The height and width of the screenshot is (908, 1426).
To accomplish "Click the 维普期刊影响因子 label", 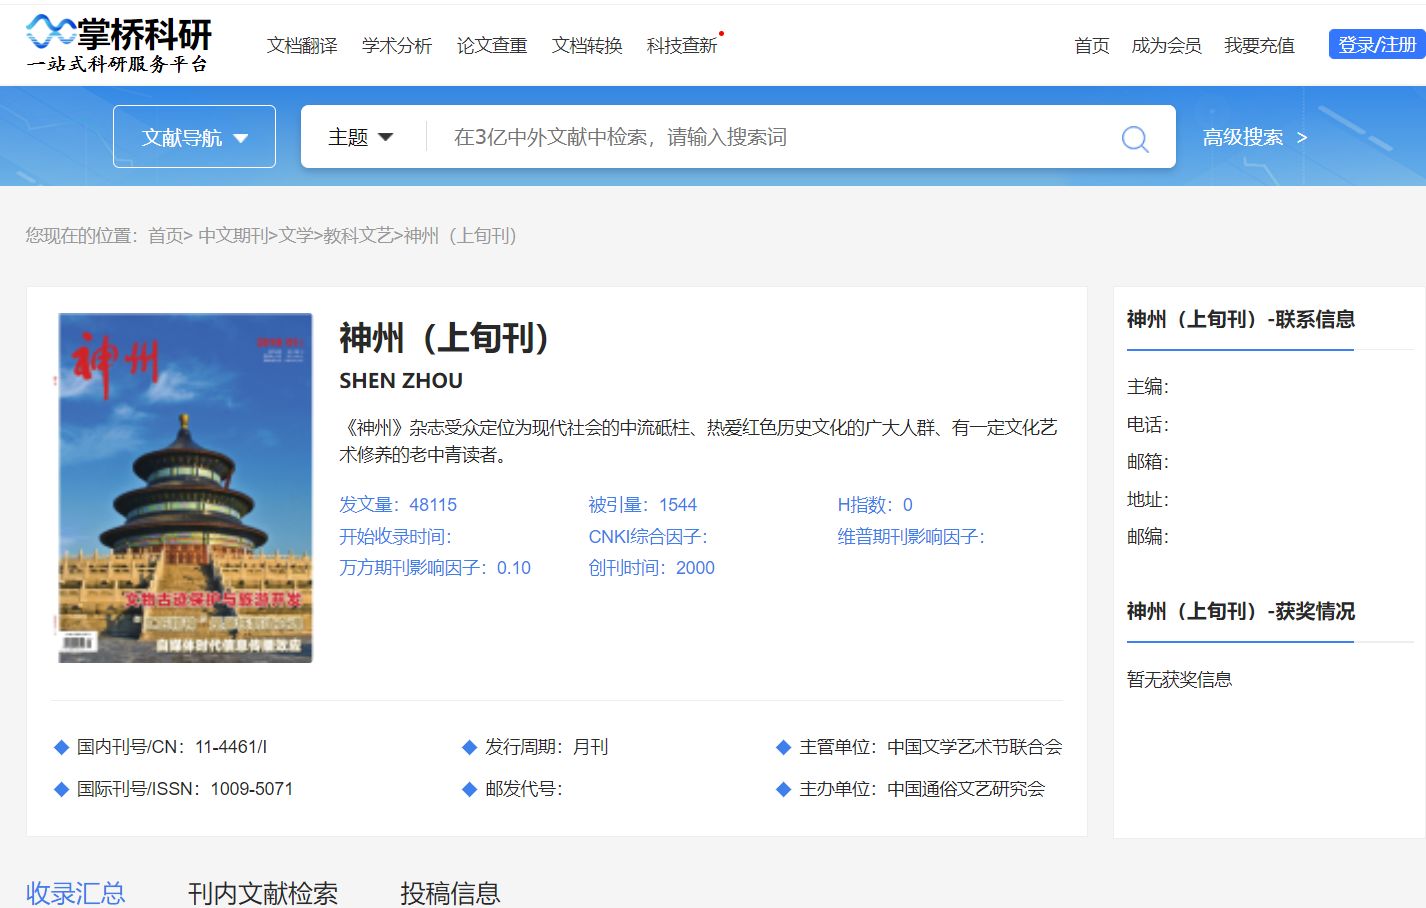I will coord(911,537).
